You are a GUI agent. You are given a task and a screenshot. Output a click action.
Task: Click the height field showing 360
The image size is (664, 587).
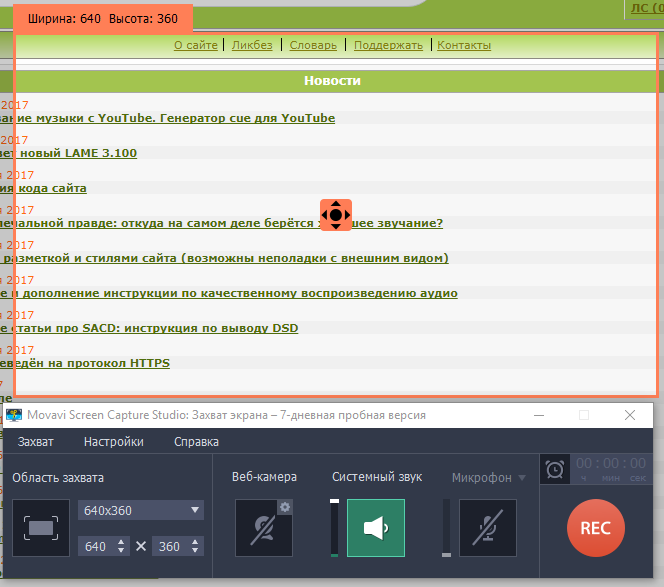[170, 546]
